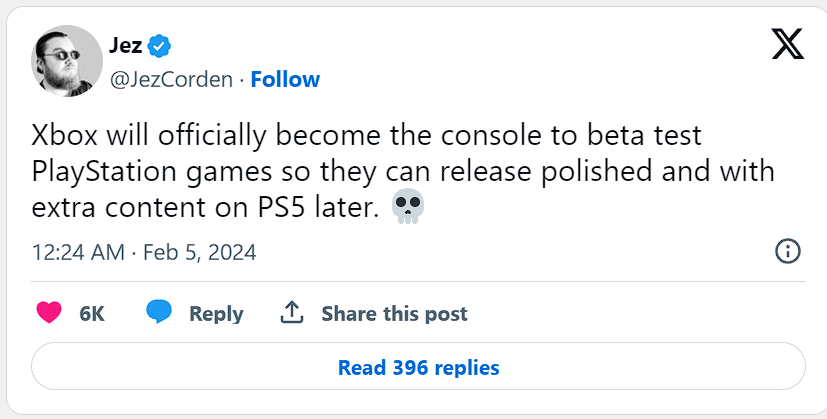This screenshot has width=827, height=419.
Task: Select the Share this post label
Action: pyautogui.click(x=394, y=314)
